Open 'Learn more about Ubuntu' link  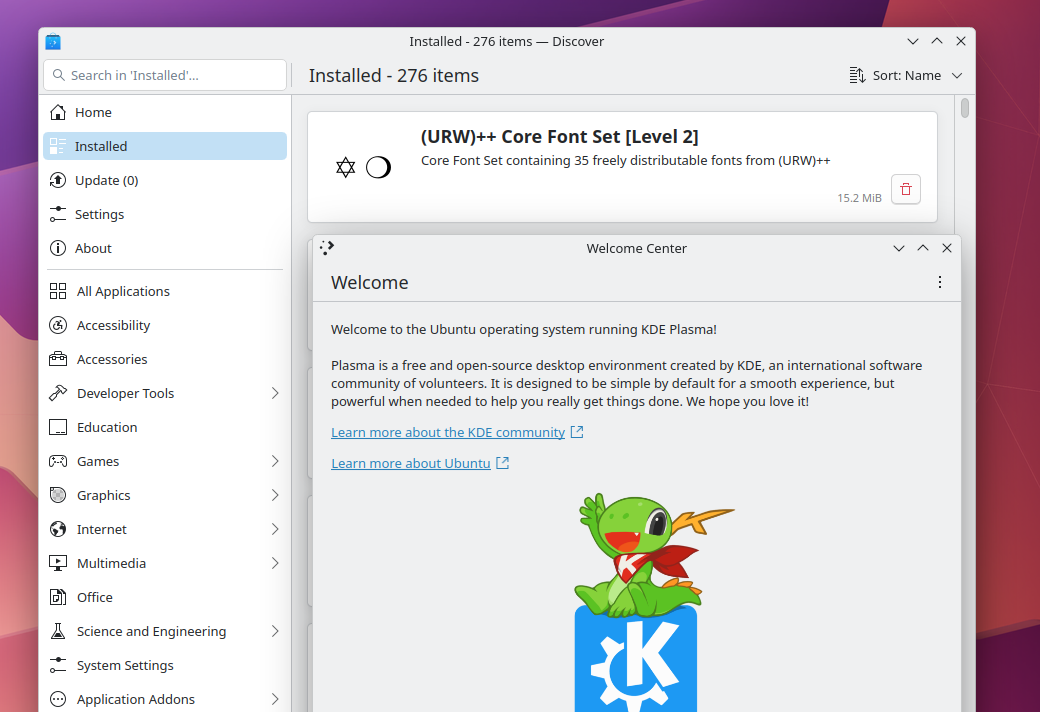[x=411, y=464]
